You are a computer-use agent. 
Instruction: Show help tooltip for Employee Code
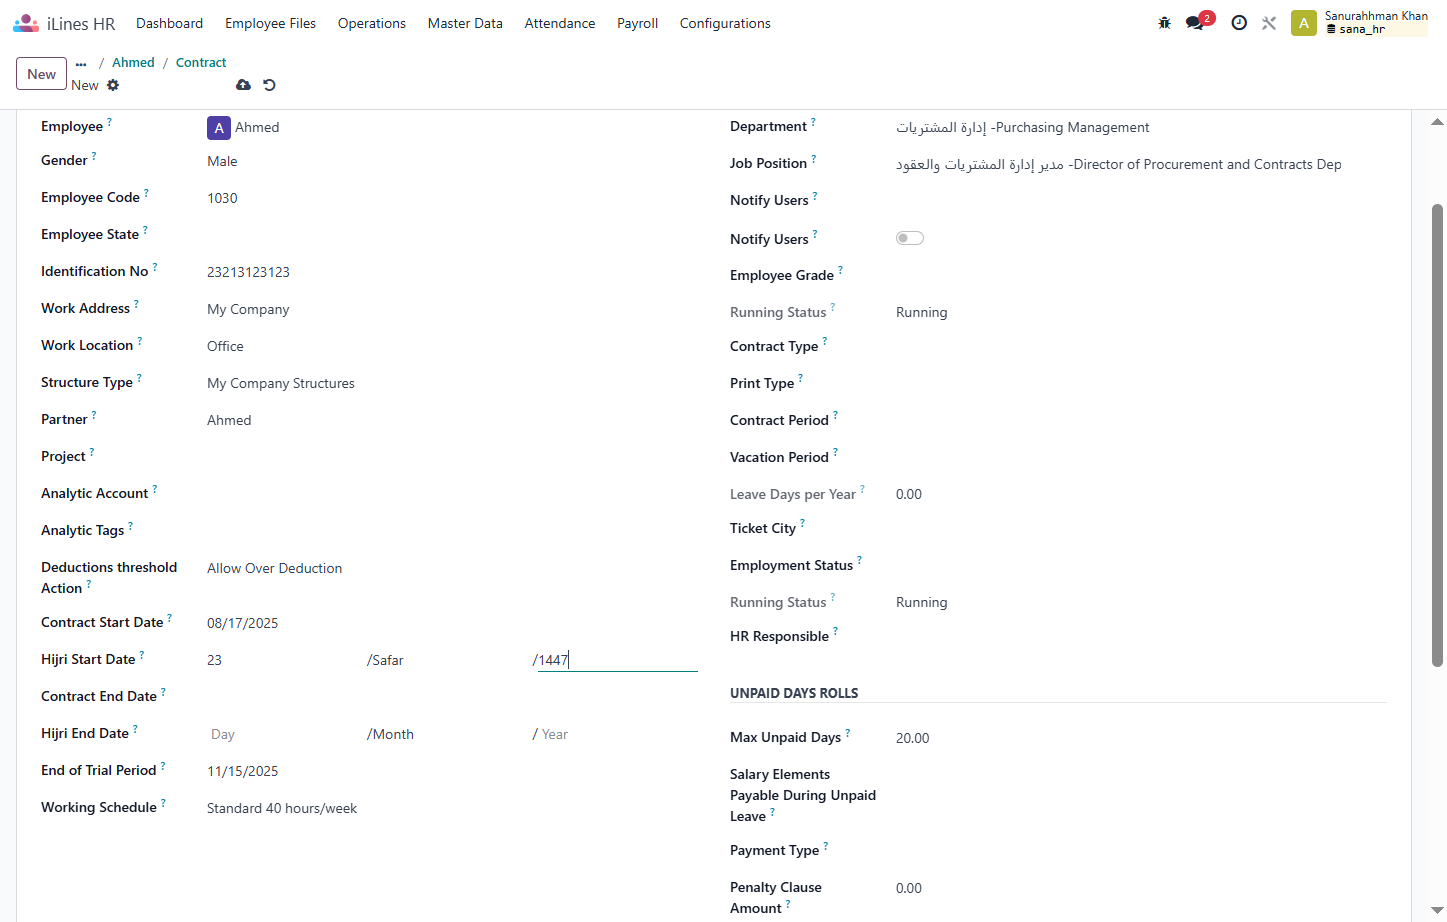[146, 192]
